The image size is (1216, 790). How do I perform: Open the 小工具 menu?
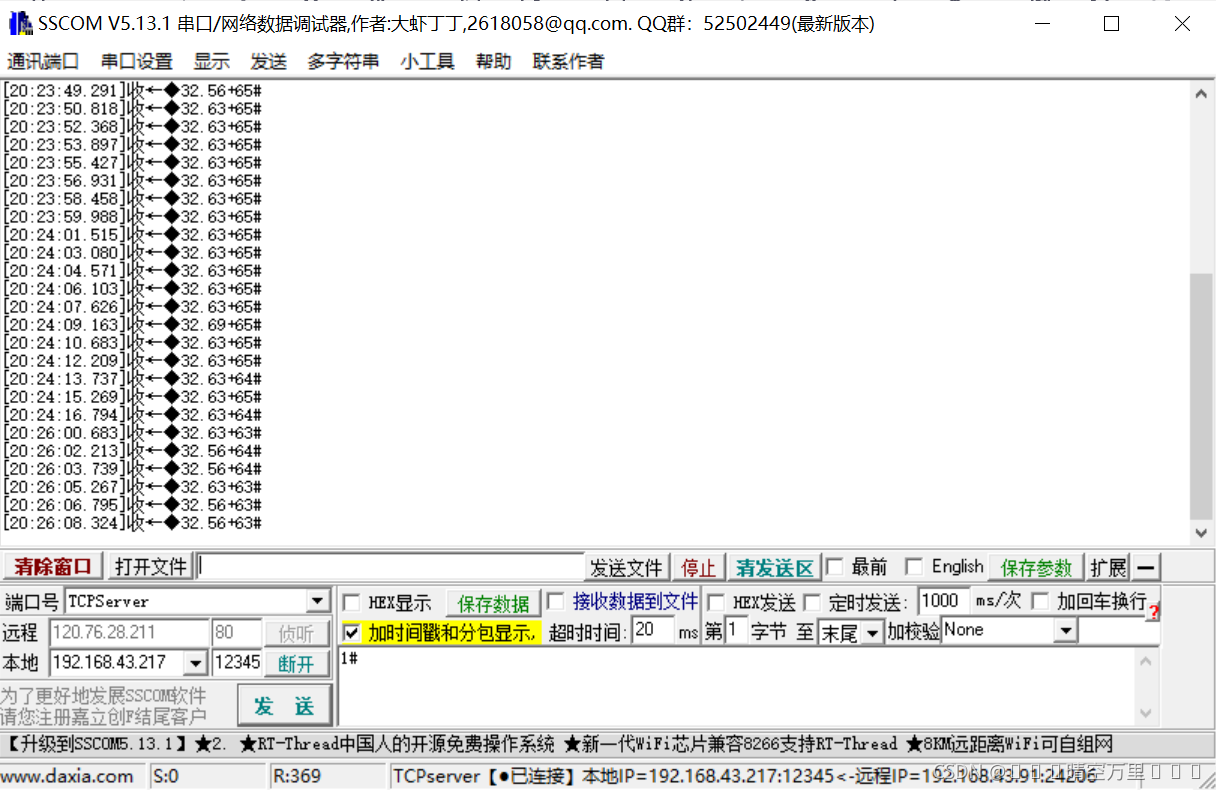click(428, 61)
